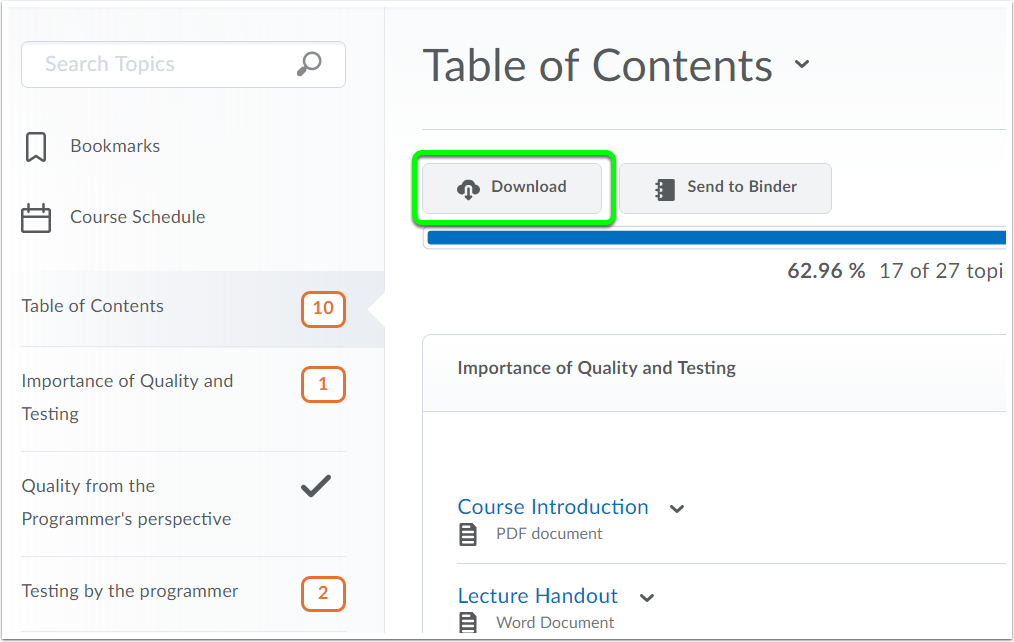1014x642 pixels.
Task: Open the Lecture Handout actions chevron
Action: (x=647, y=598)
